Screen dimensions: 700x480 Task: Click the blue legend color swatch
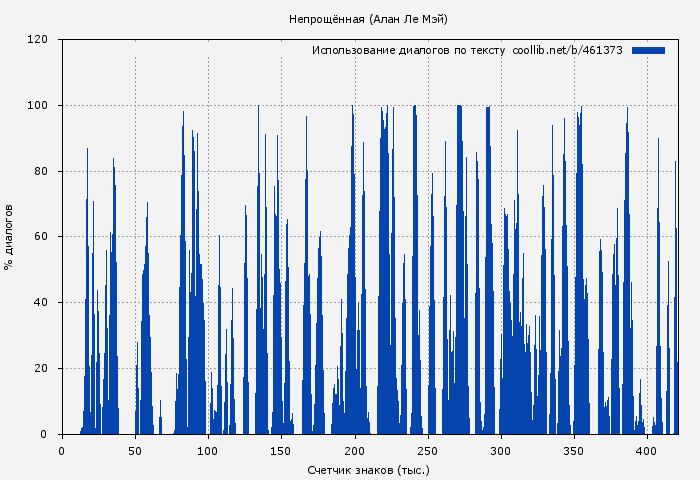[x=648, y=50]
